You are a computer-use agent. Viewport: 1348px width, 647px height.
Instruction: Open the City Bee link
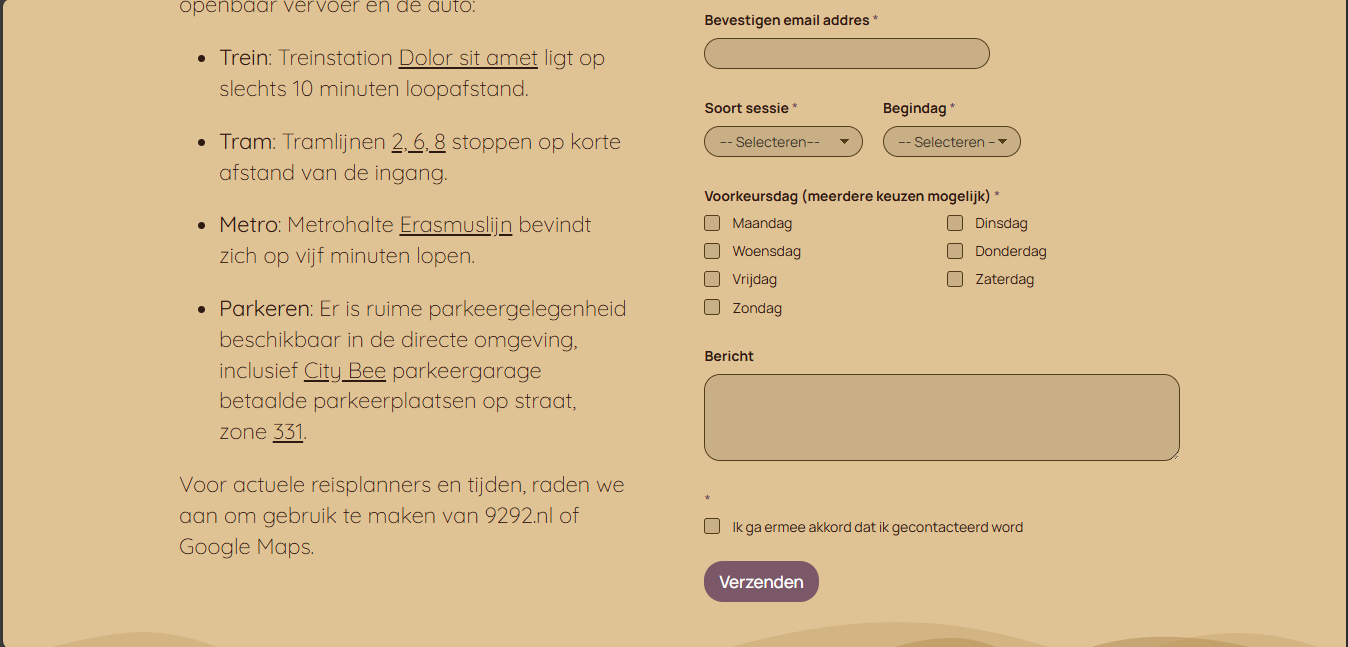click(x=345, y=371)
